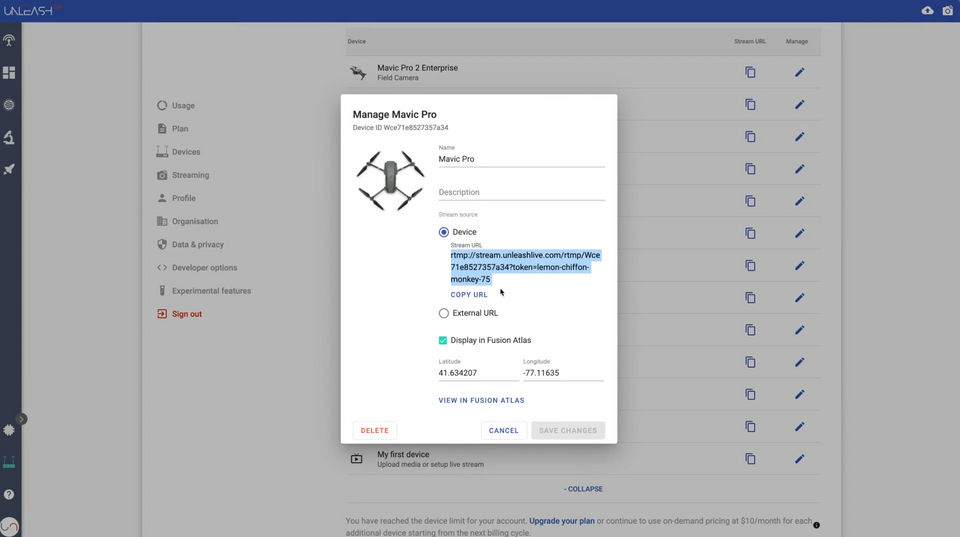960x537 pixels.
Task: Click the Description input field
Action: (x=522, y=192)
